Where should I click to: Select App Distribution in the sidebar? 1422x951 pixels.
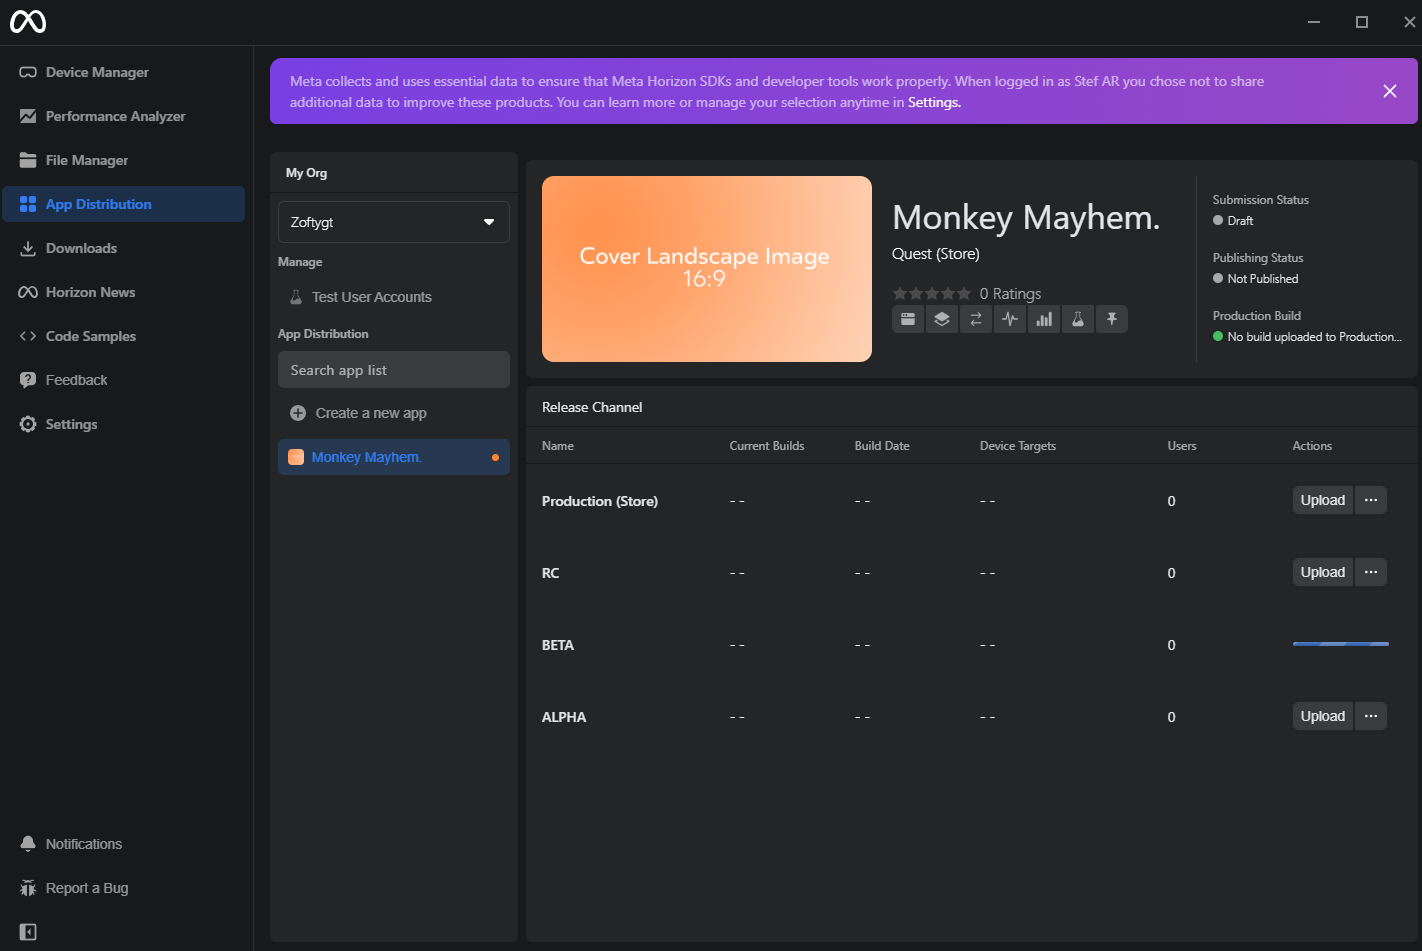coord(123,204)
